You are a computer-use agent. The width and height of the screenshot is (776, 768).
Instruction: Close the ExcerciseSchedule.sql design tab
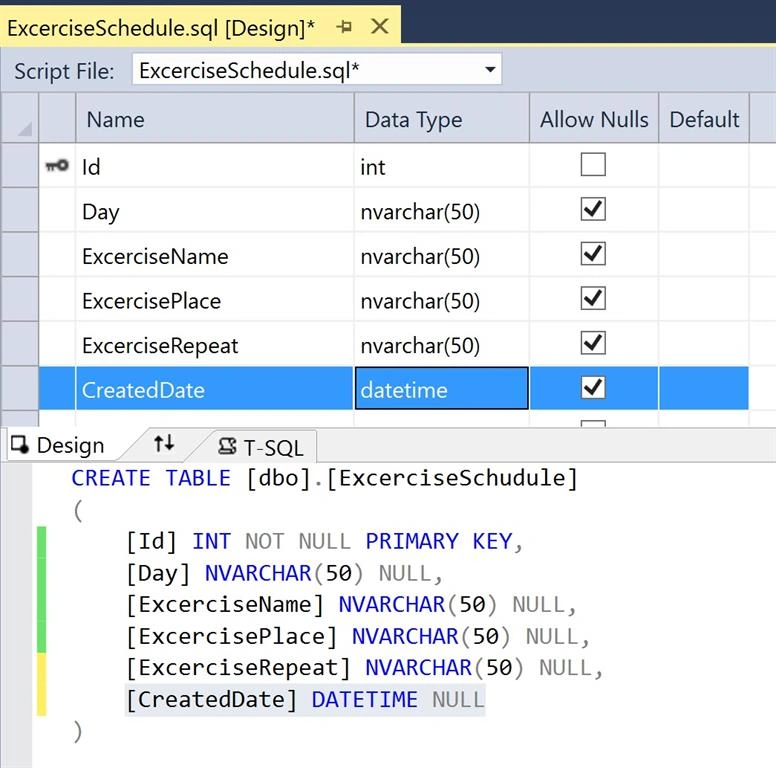click(x=380, y=26)
